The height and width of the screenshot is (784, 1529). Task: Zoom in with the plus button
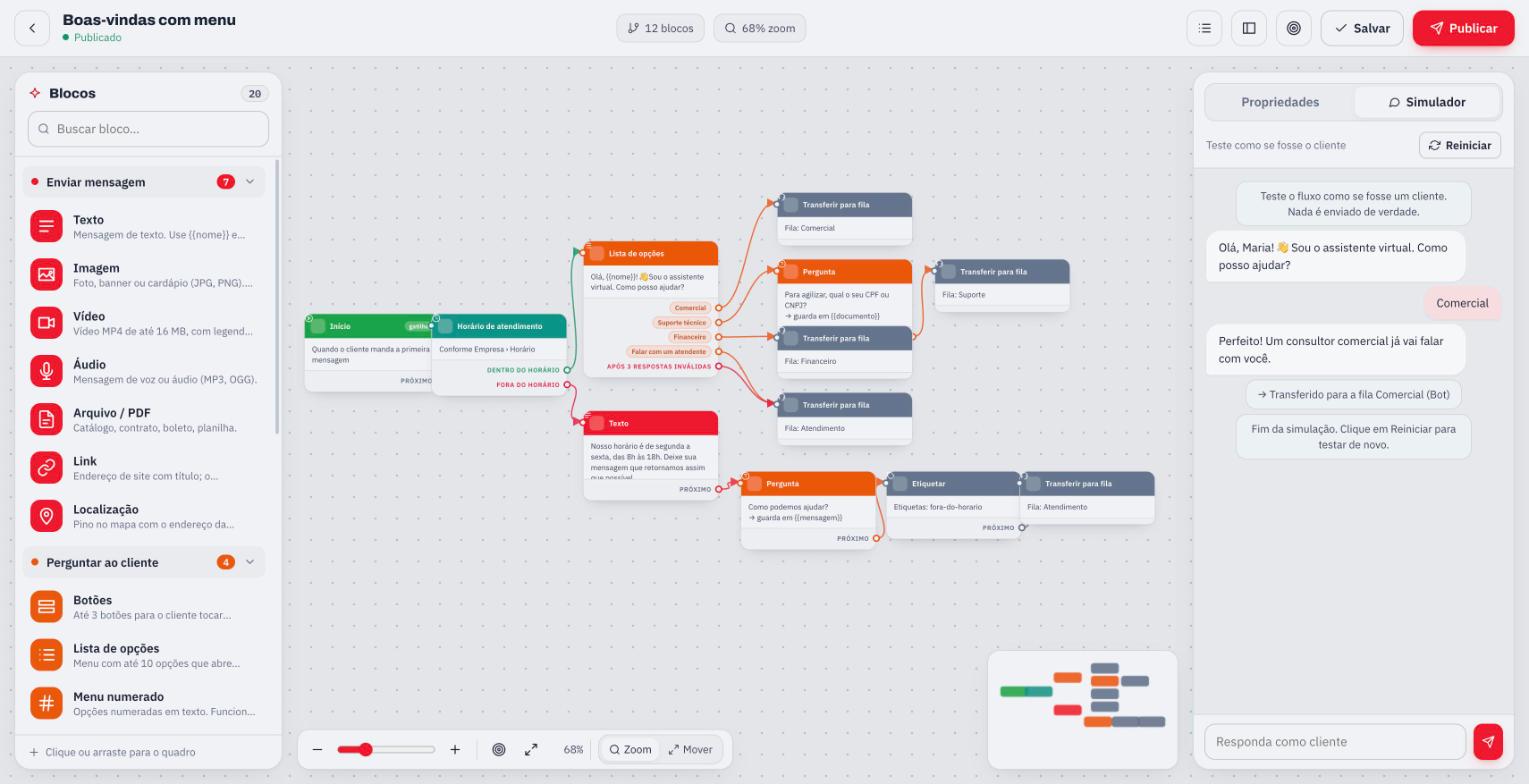point(455,749)
